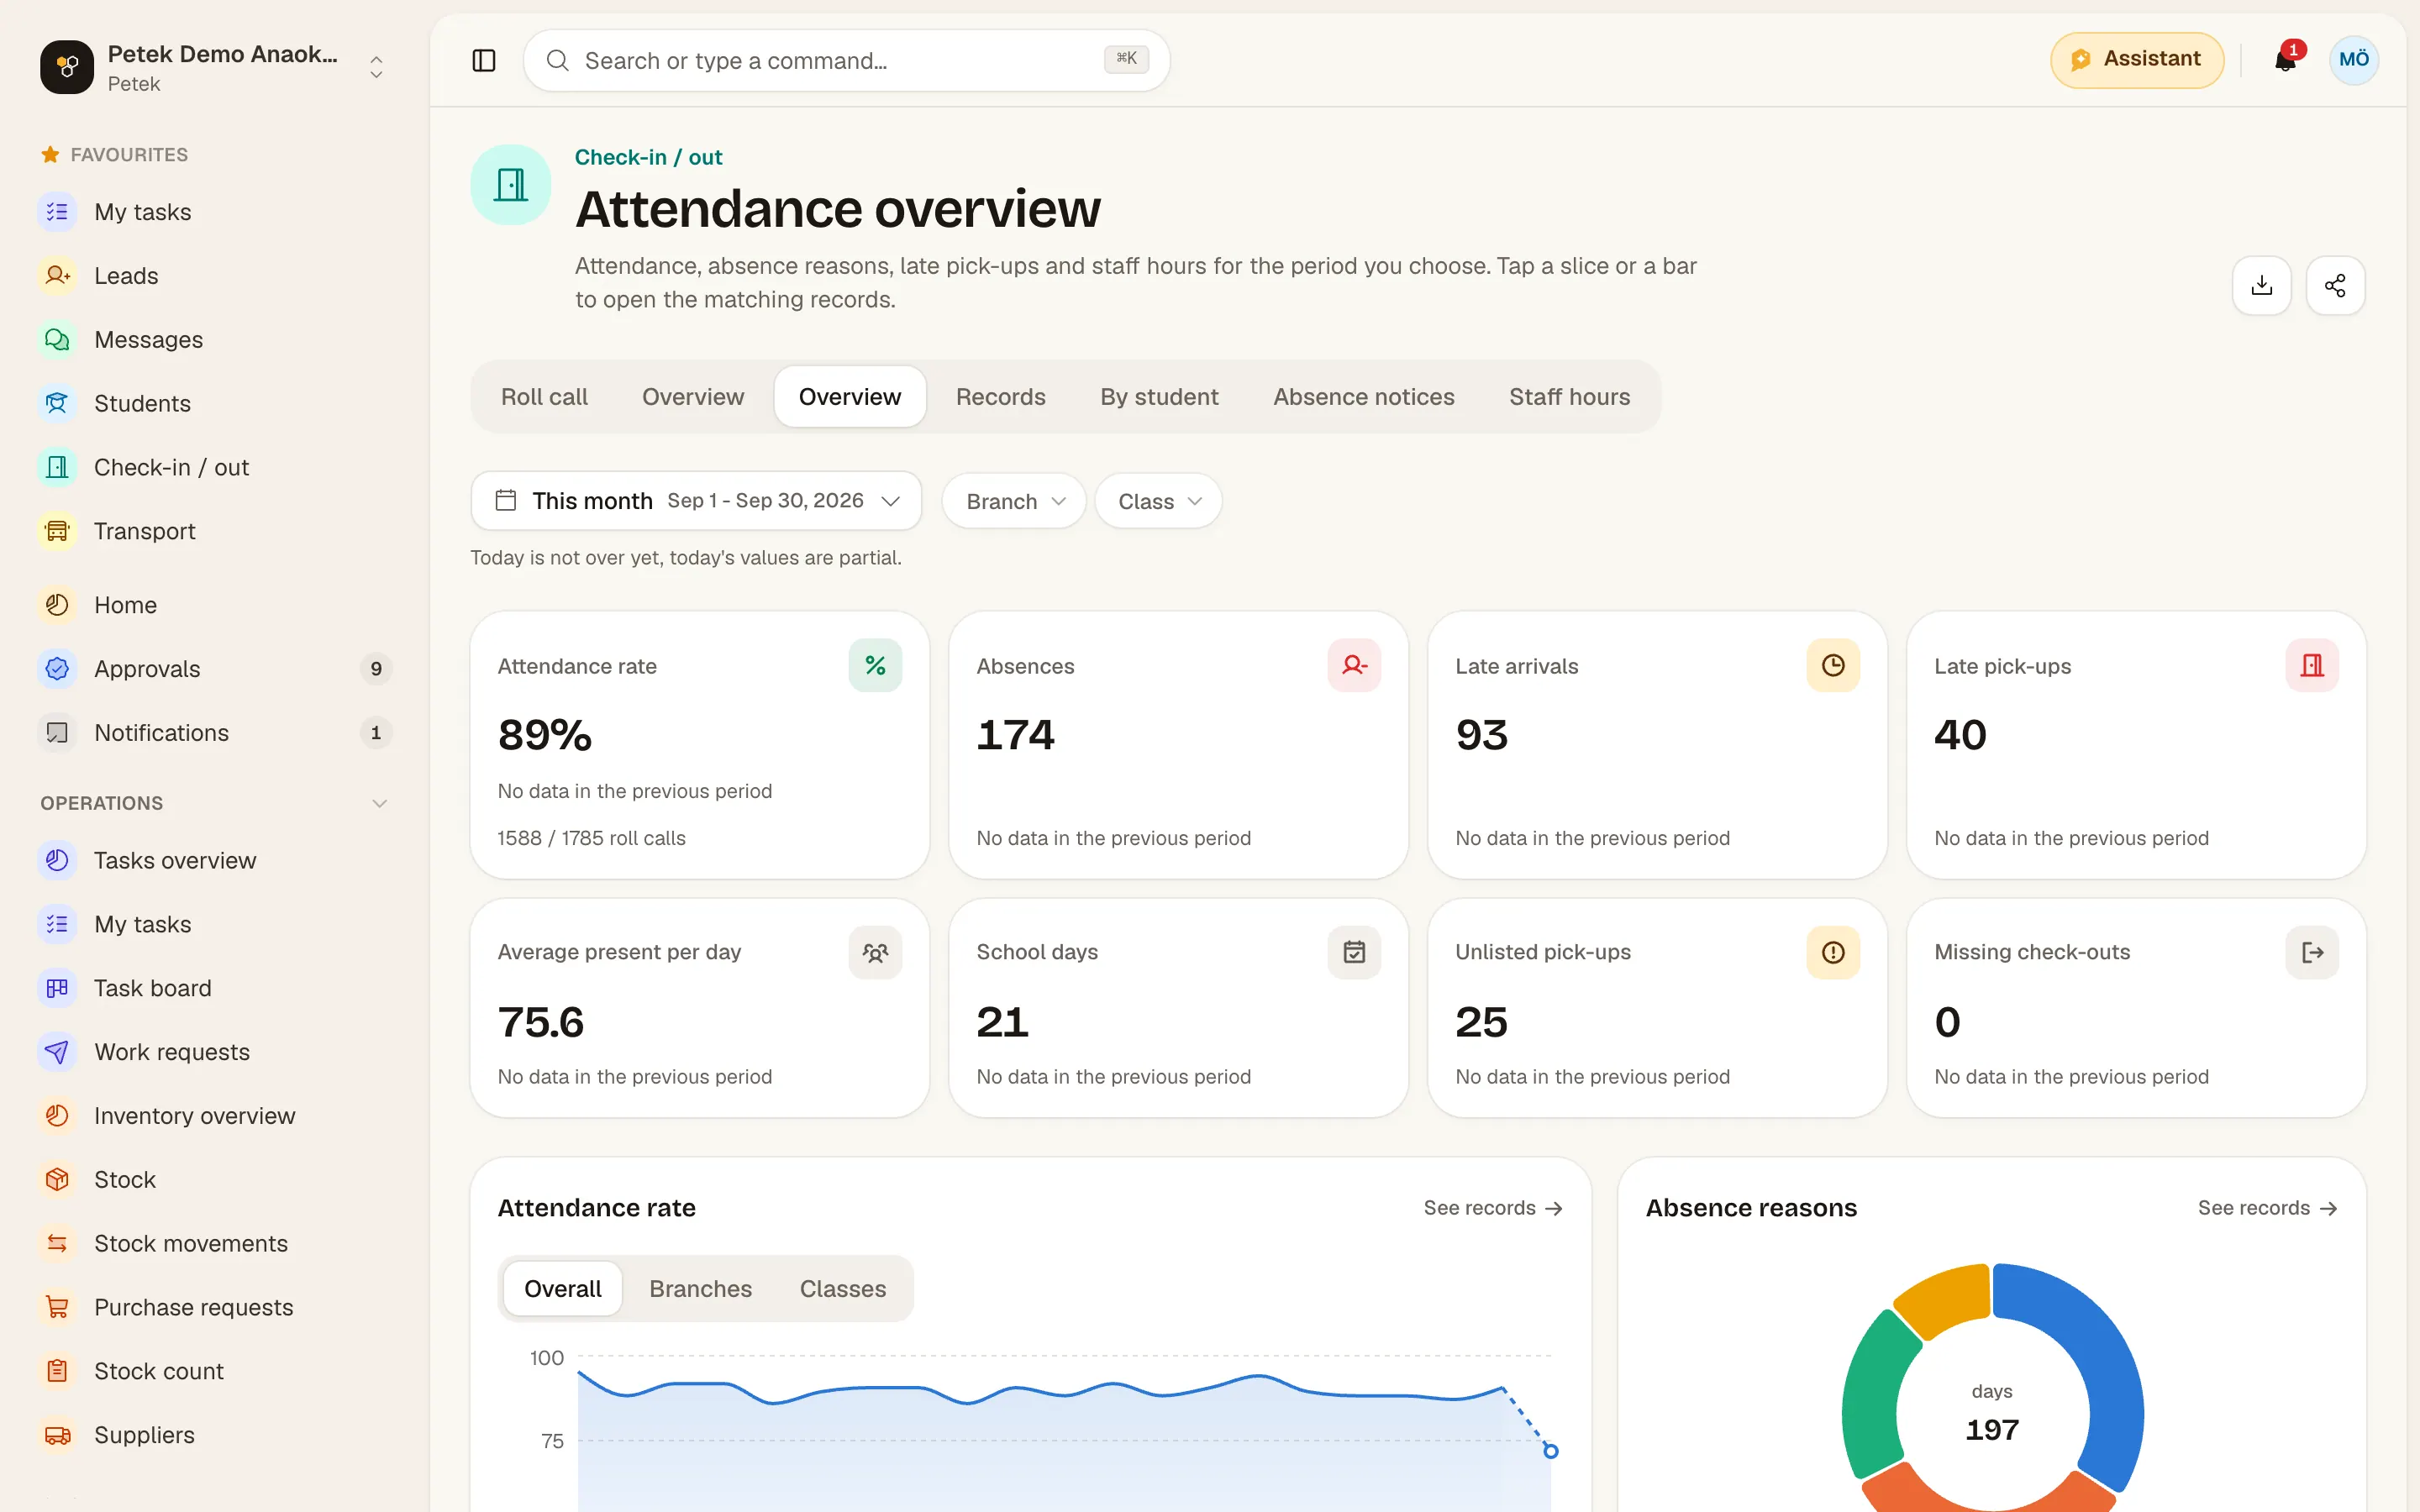The image size is (2420, 1512).
Task: Click the last data point on attendance line
Action: (1550, 1451)
